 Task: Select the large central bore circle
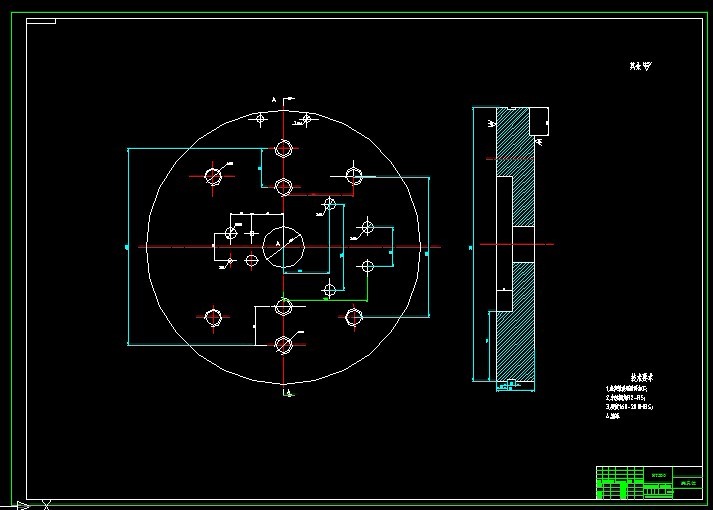coord(284,247)
